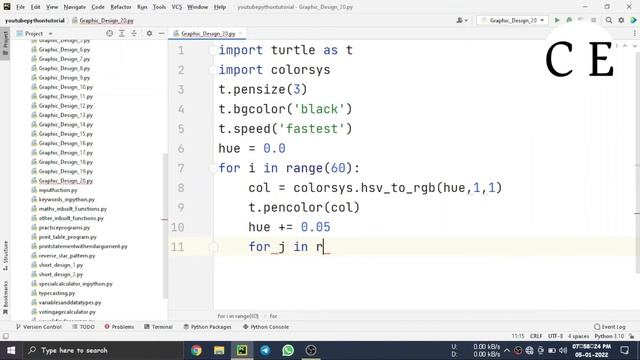Close the Graphic_Design_20.py editor tab
This screenshot has width=640, height=360.
click(x=240, y=33)
